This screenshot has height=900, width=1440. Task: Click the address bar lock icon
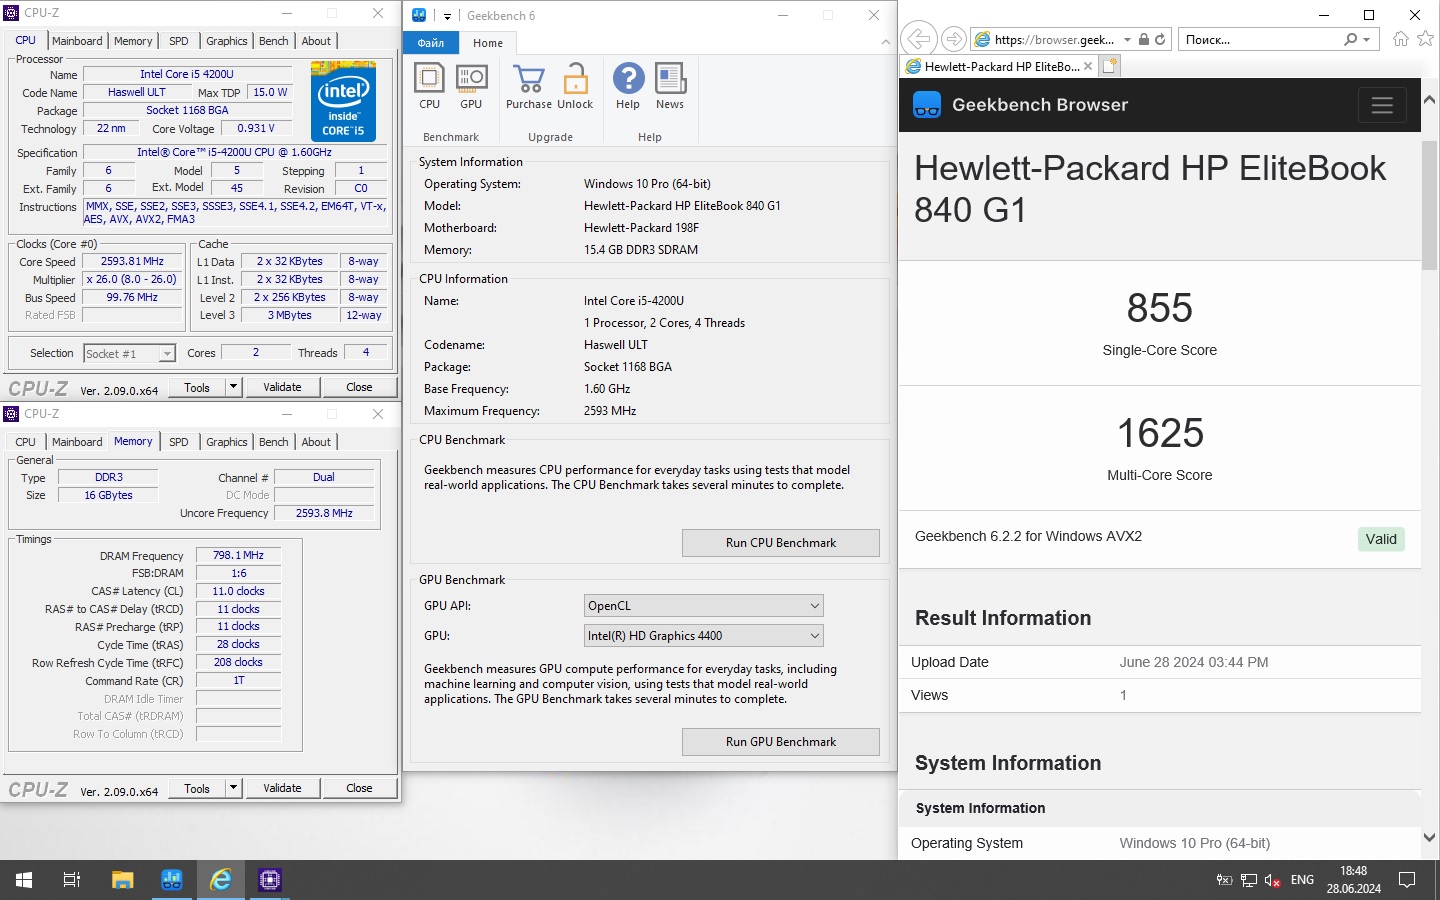tap(1144, 40)
